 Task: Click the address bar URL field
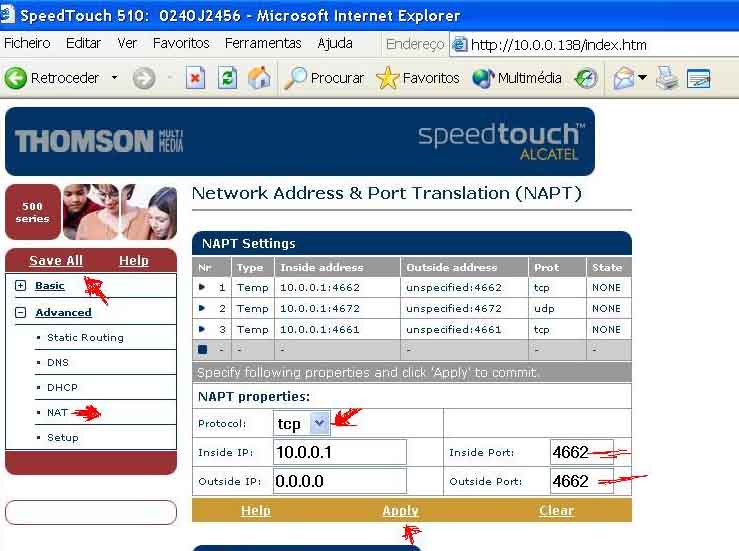click(x=594, y=45)
